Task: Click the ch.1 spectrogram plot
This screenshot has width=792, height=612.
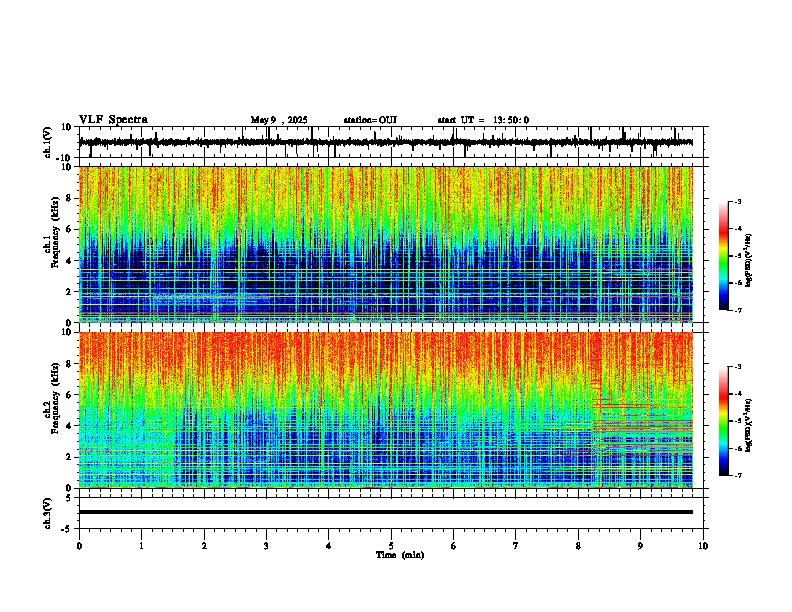Action: (386, 244)
